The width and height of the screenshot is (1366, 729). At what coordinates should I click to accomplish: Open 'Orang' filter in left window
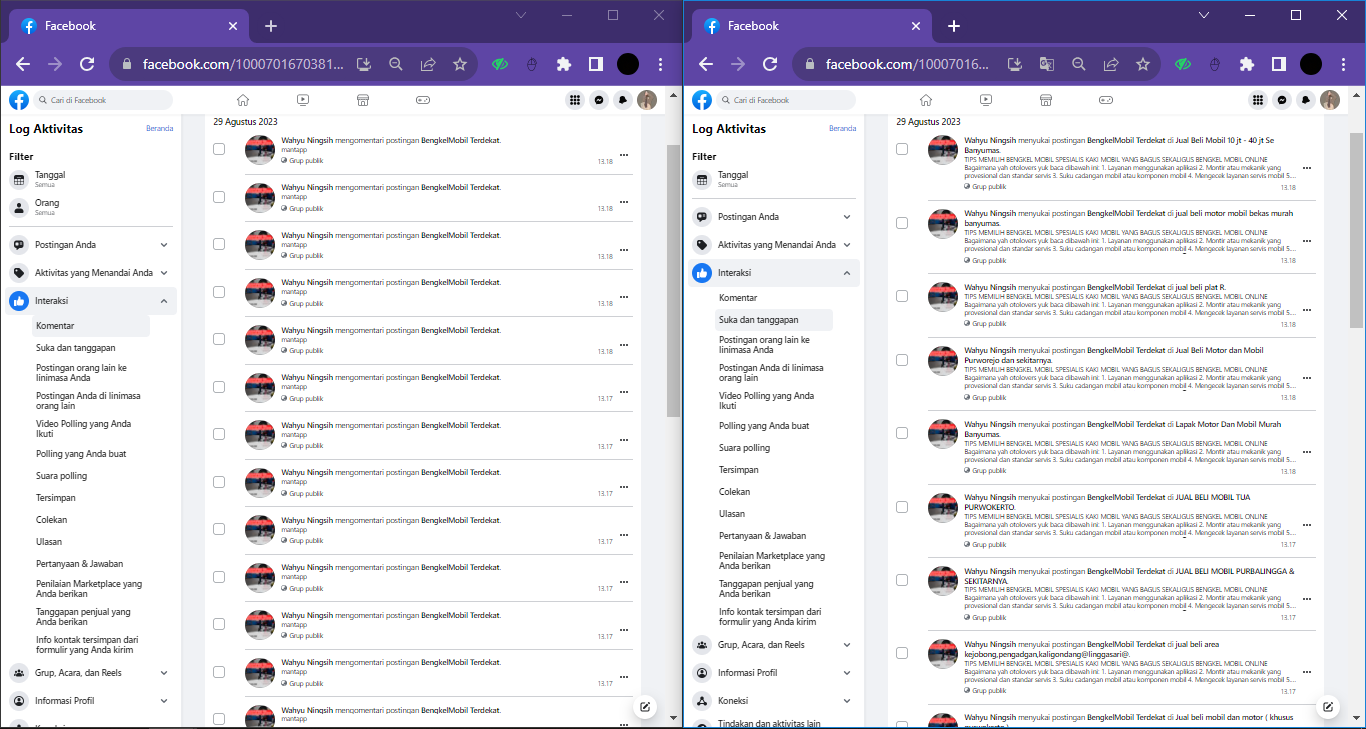[x=91, y=207]
